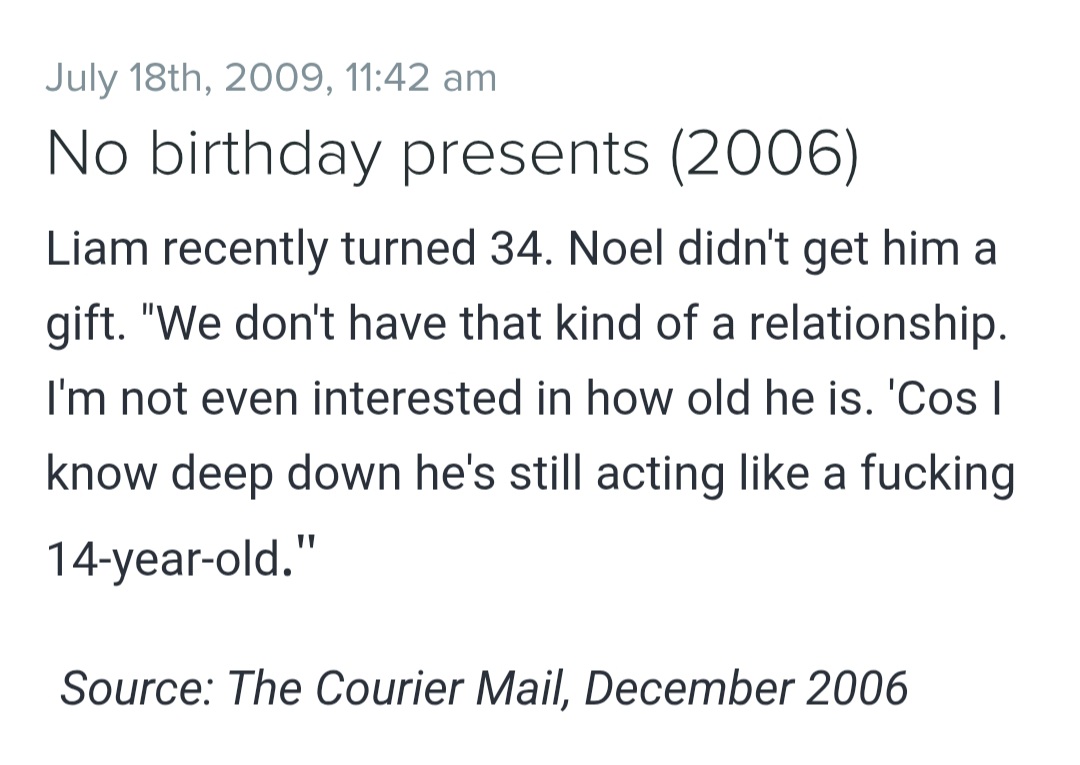Click the "Source:" label

(x=136, y=687)
